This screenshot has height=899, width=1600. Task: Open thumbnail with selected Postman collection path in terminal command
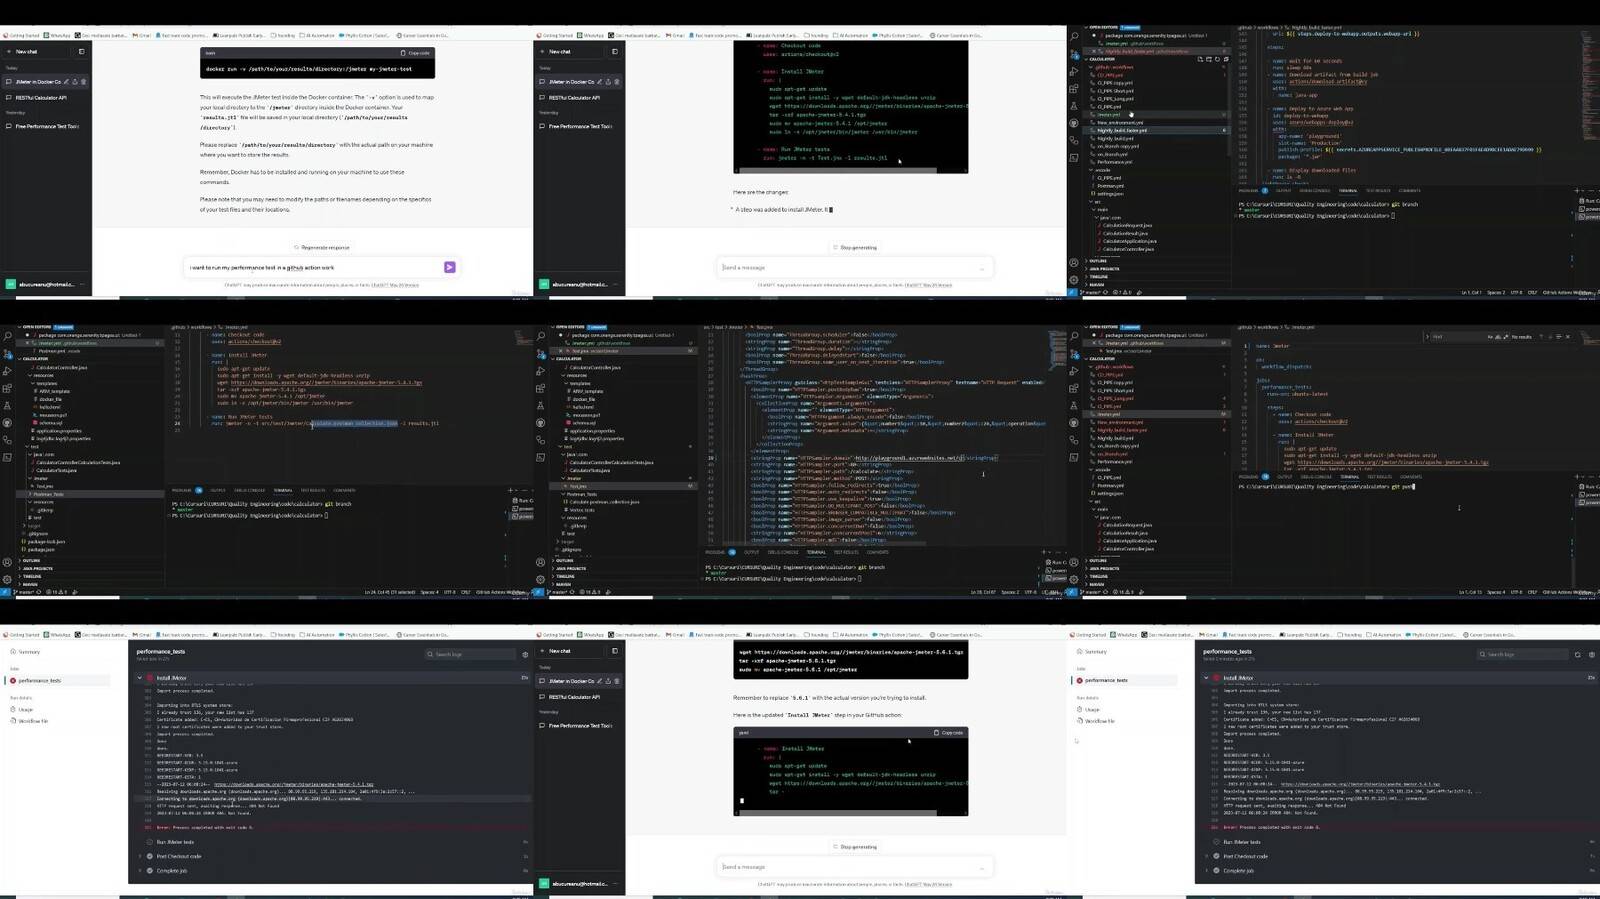(x=266, y=460)
